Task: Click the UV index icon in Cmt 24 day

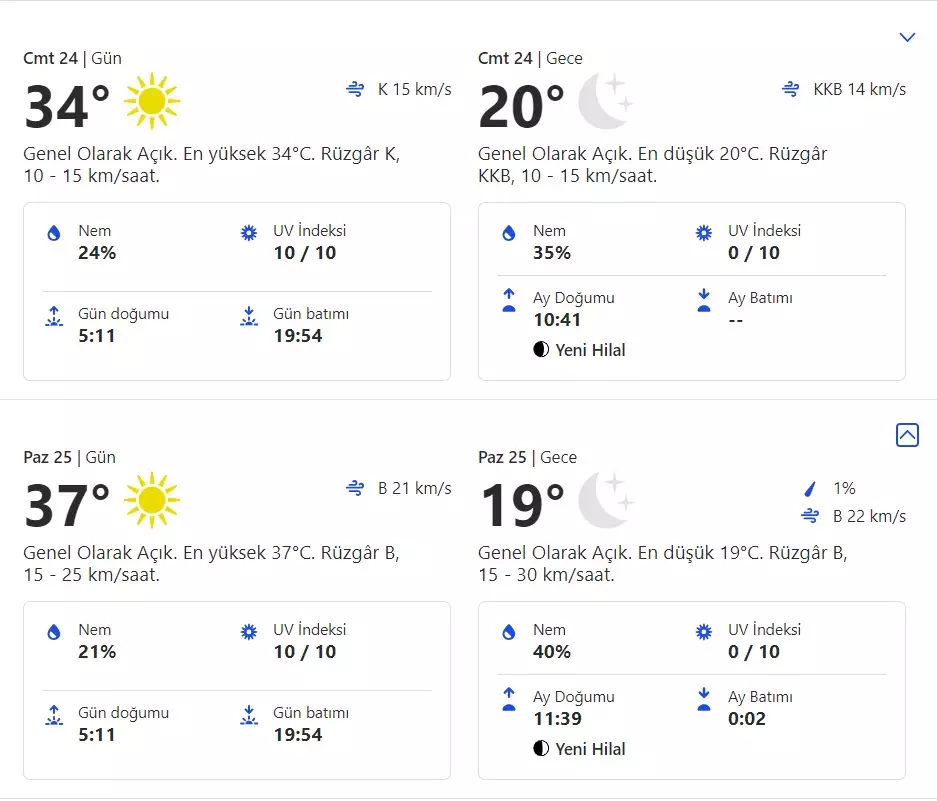Action: coord(249,233)
